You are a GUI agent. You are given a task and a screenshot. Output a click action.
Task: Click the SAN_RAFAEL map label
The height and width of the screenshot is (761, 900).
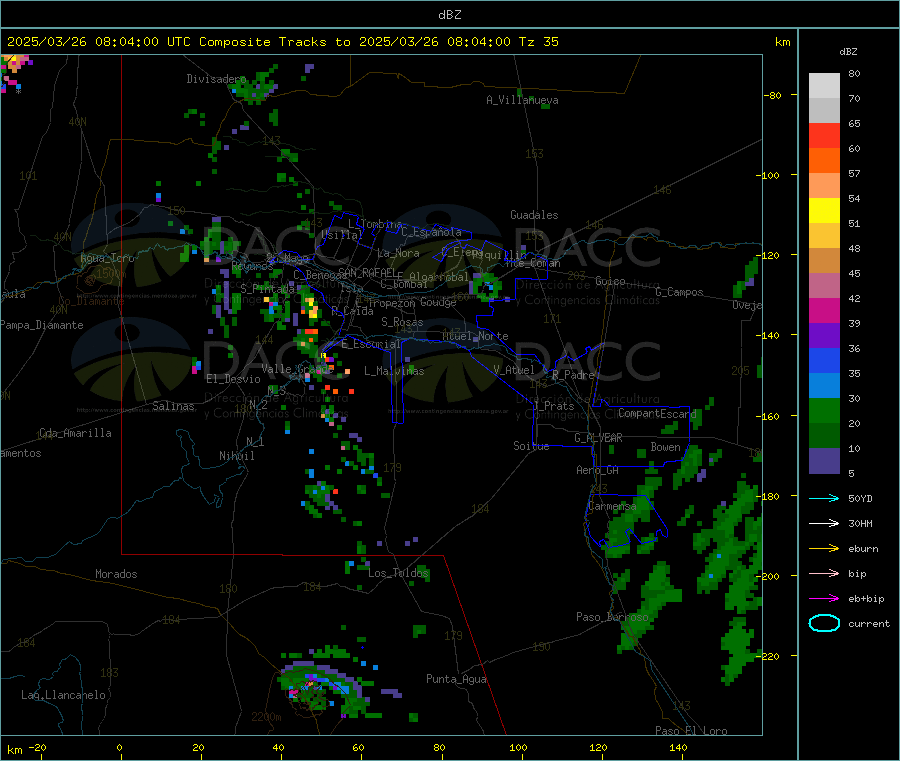point(367,272)
